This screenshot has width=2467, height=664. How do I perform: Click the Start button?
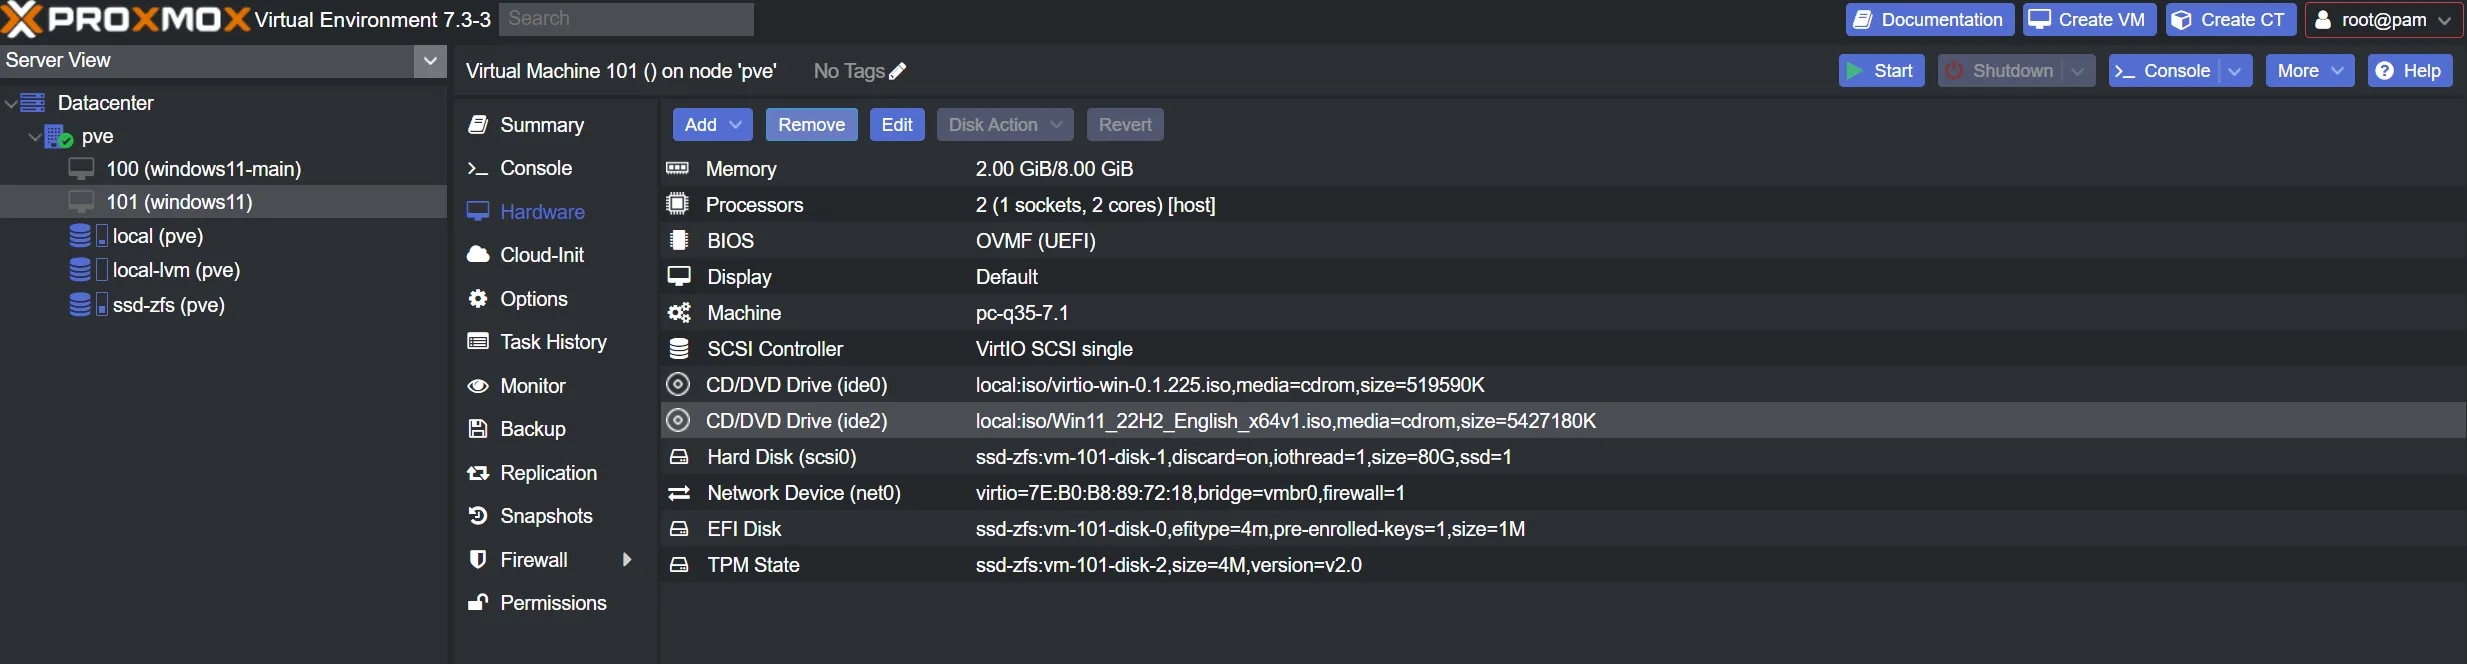(1880, 71)
